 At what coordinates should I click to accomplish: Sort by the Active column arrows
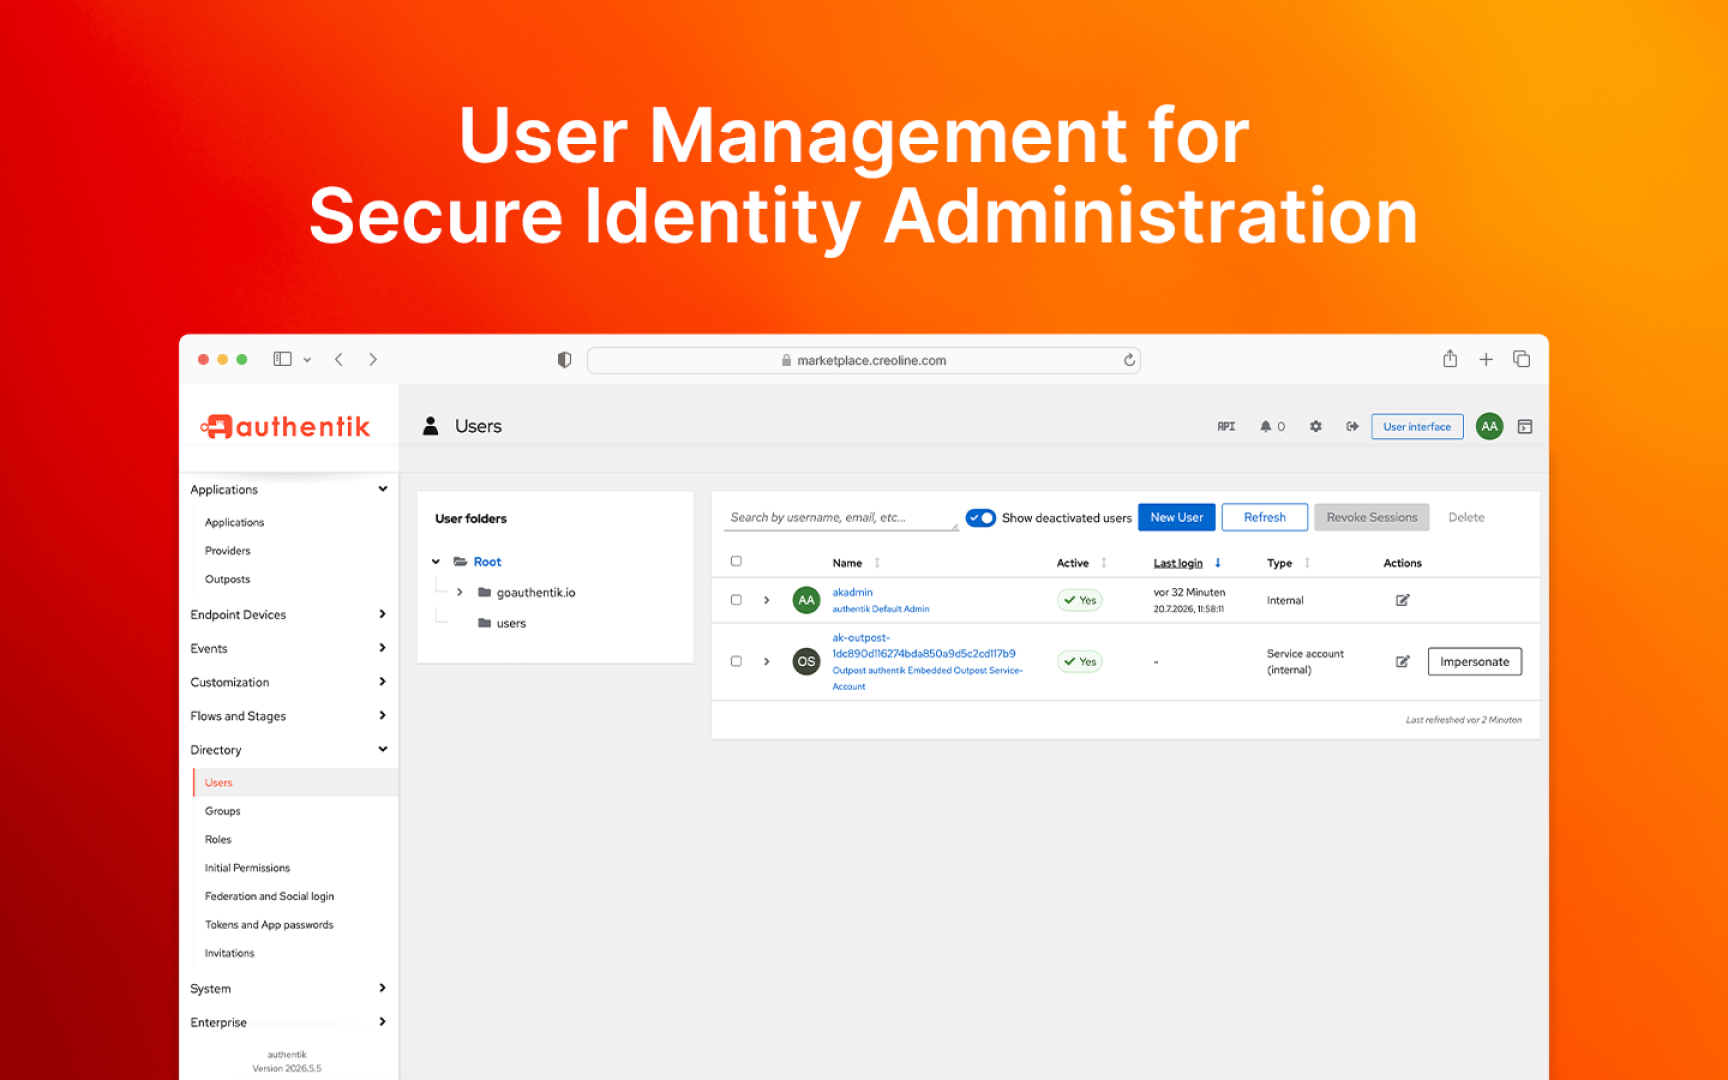pos(1104,563)
